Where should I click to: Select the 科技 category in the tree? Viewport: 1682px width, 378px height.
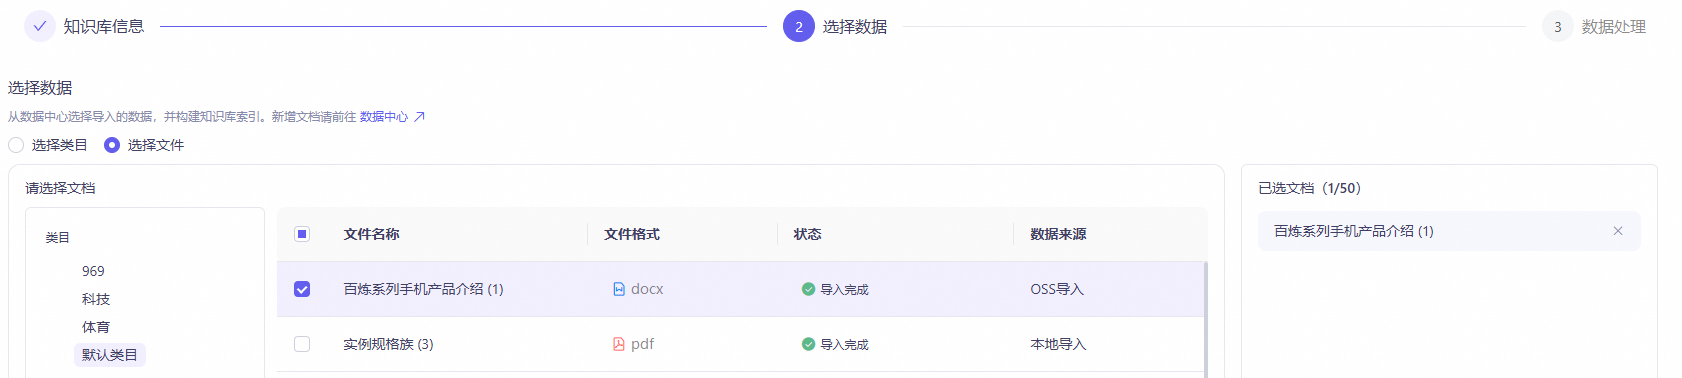96,299
